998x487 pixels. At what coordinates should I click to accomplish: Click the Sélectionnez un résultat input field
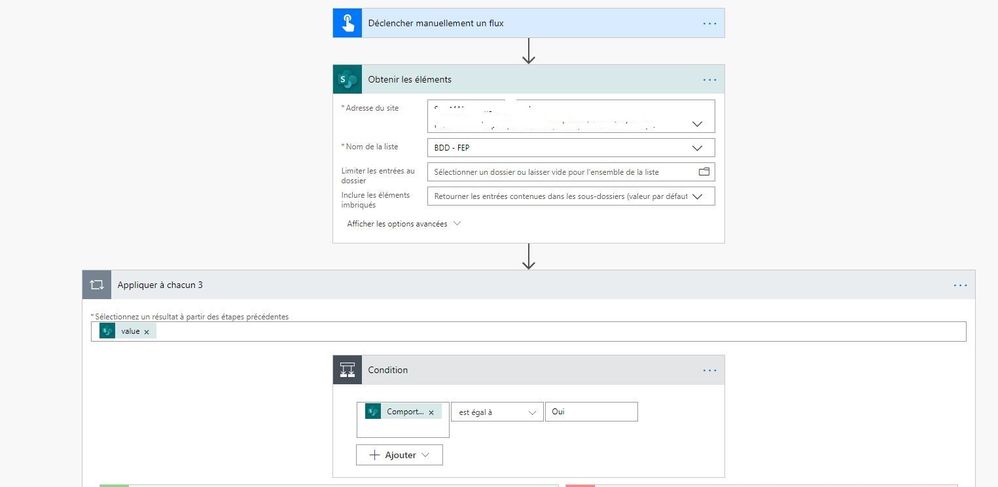click(x=528, y=332)
